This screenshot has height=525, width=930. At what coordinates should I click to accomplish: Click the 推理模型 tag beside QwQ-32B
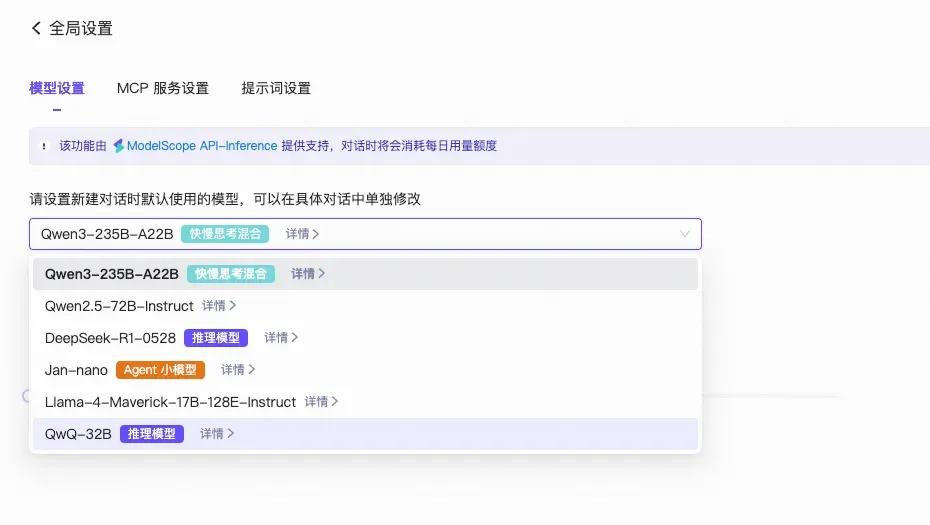[152, 434]
